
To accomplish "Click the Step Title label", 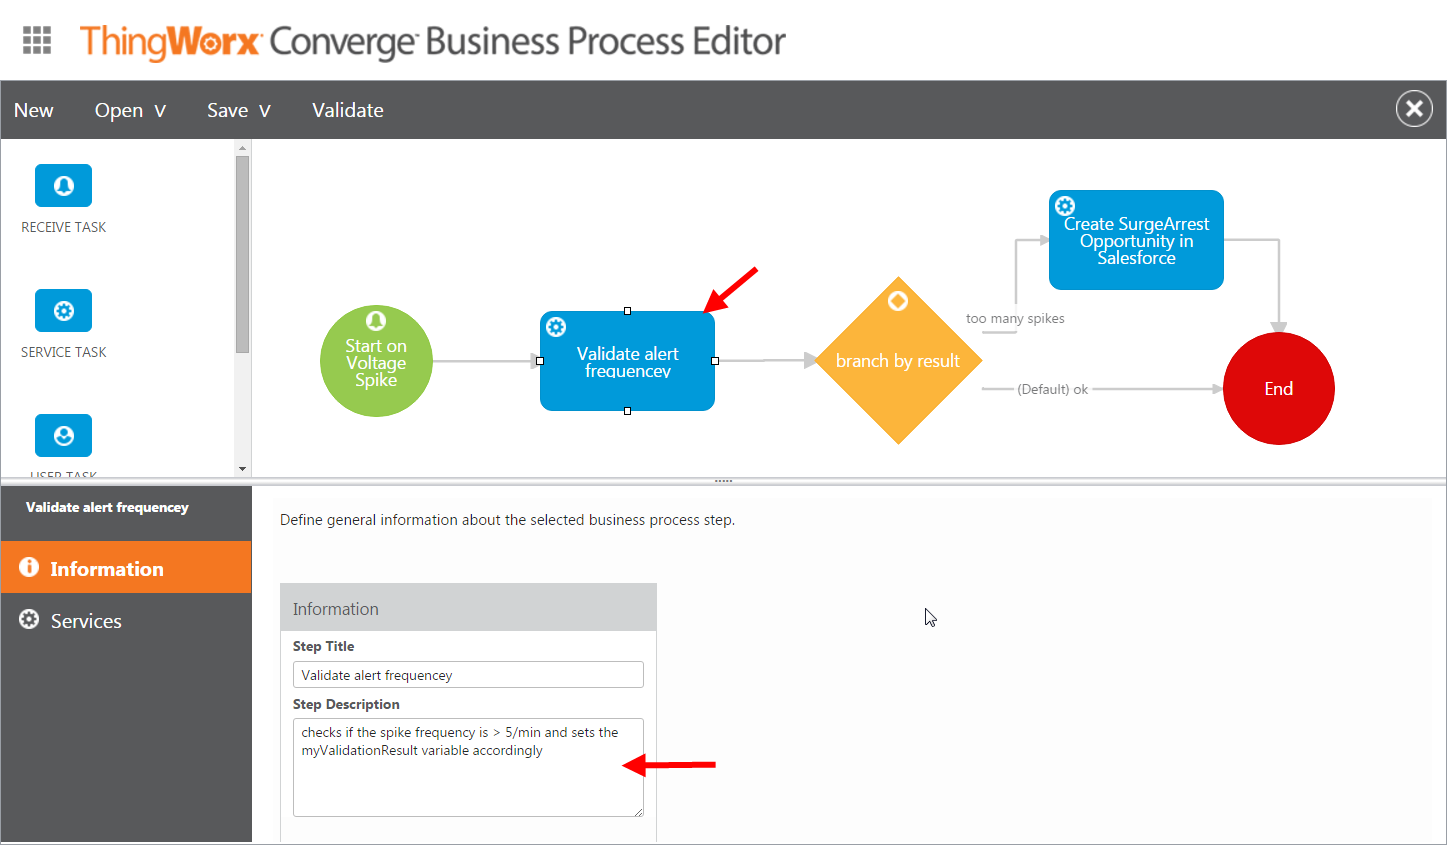I will 323,646.
